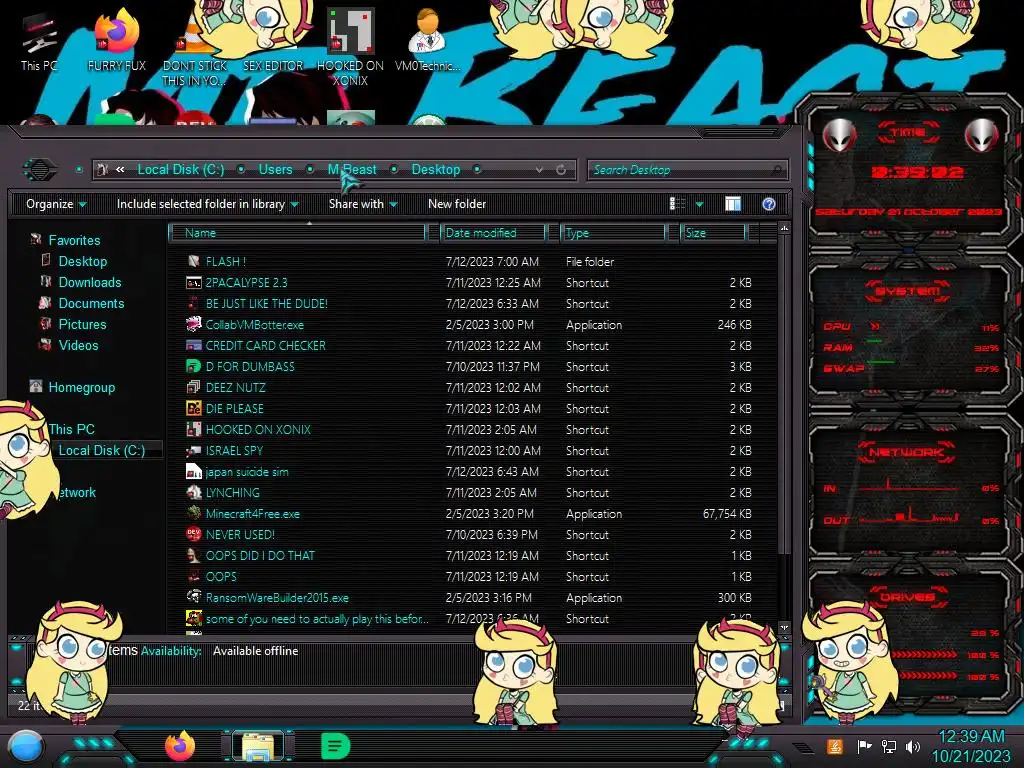Sort by the Type column header

(613, 232)
